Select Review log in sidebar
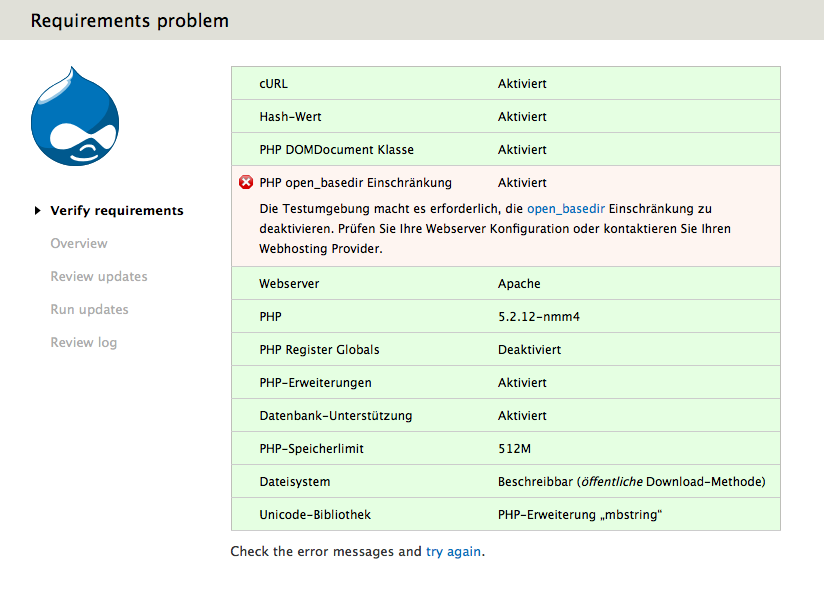This screenshot has height=593, width=824. pyautogui.click(x=84, y=343)
